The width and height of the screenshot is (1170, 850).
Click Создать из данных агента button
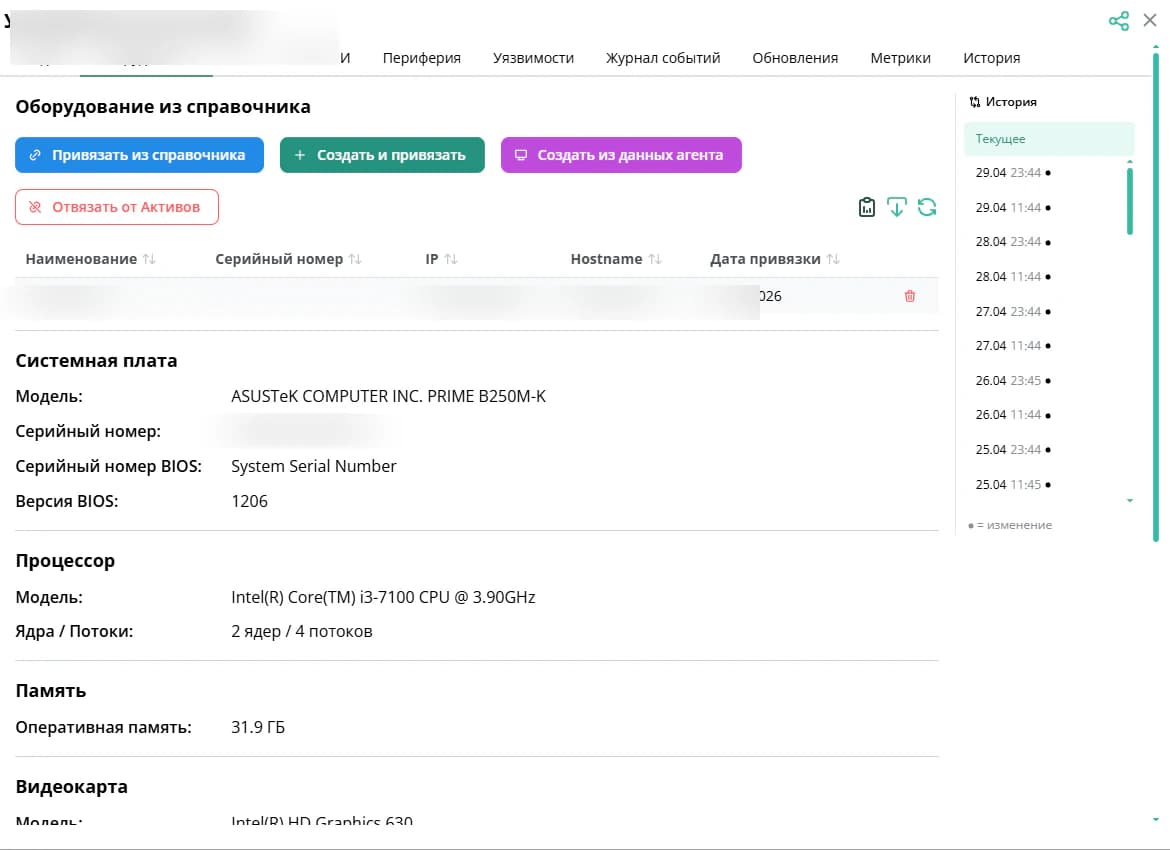[x=621, y=155]
